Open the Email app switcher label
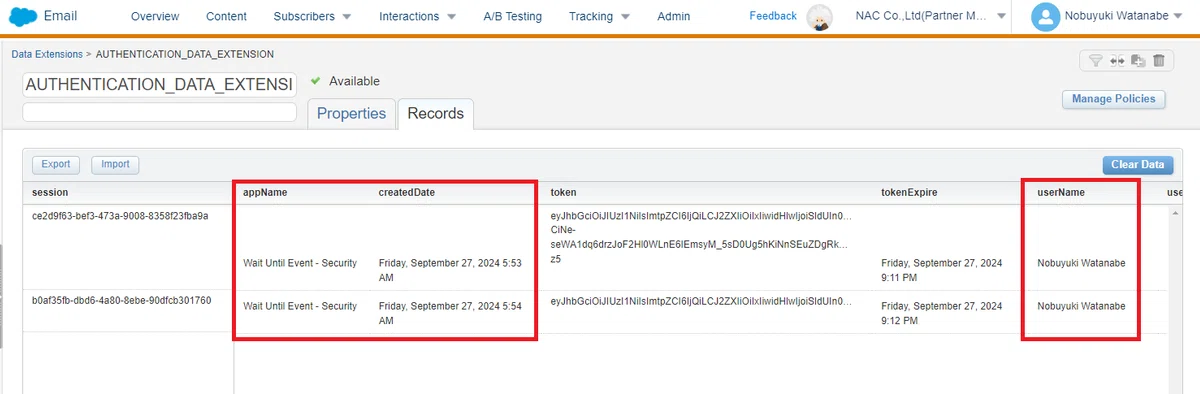The width and height of the screenshot is (1200, 394). 61,16
